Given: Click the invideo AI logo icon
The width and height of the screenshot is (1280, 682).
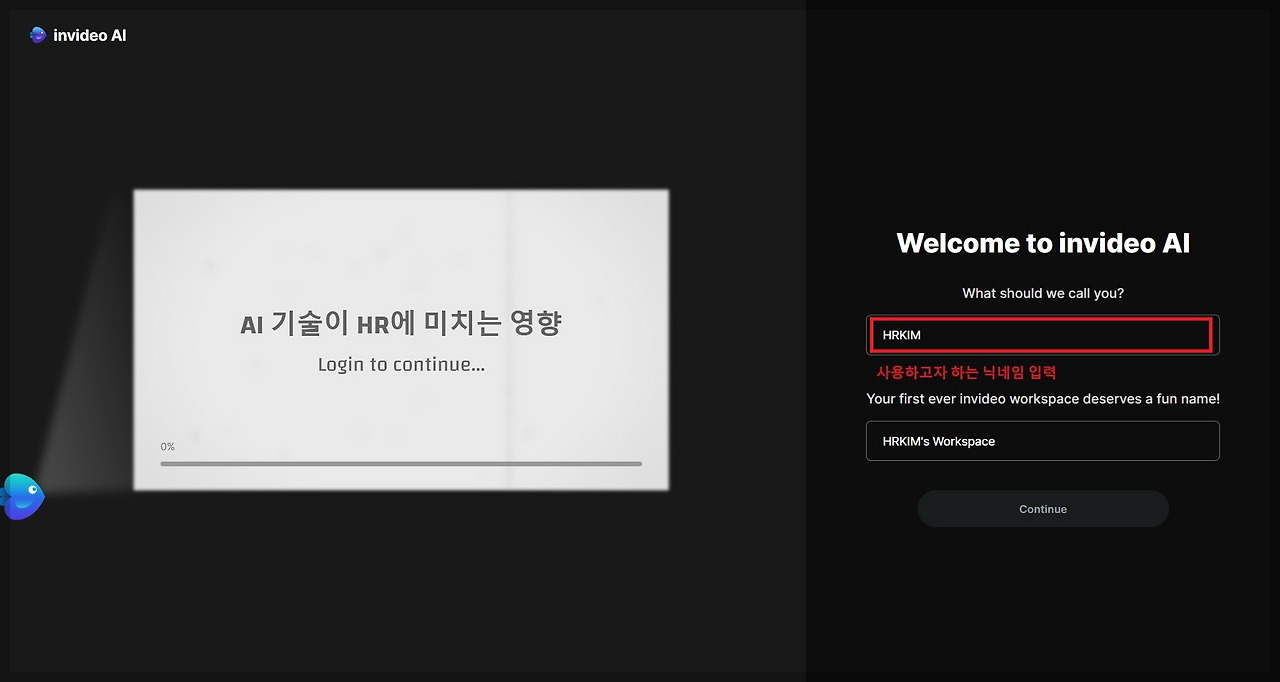Looking at the screenshot, I should coord(38,35).
